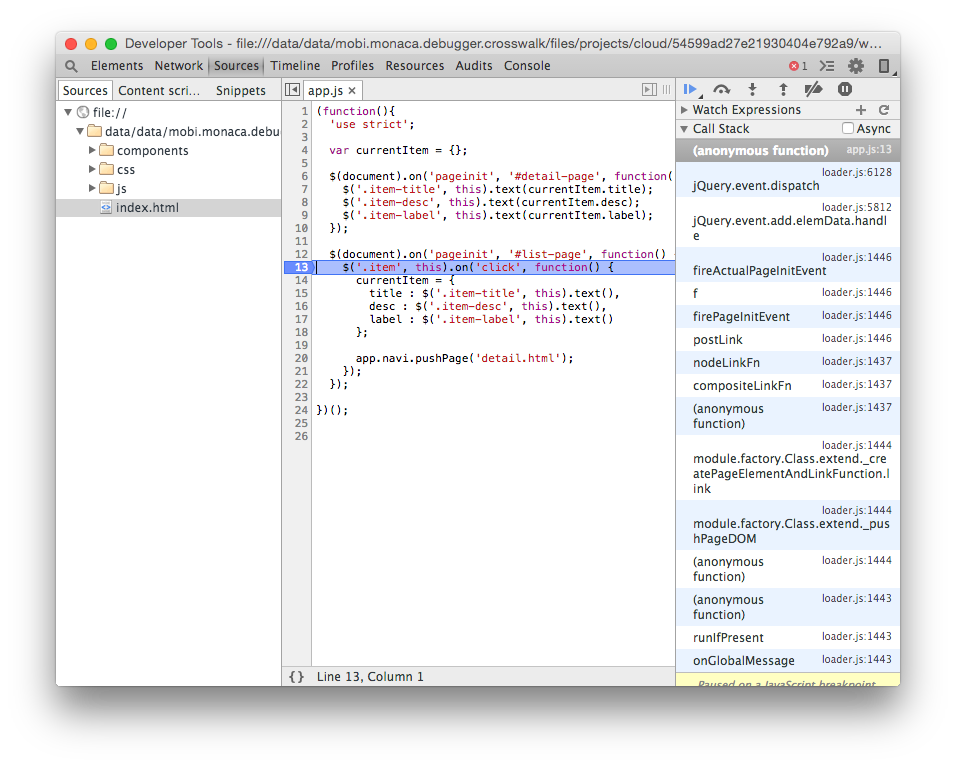Expand the css folder
This screenshot has width=956, height=766.
click(93, 170)
